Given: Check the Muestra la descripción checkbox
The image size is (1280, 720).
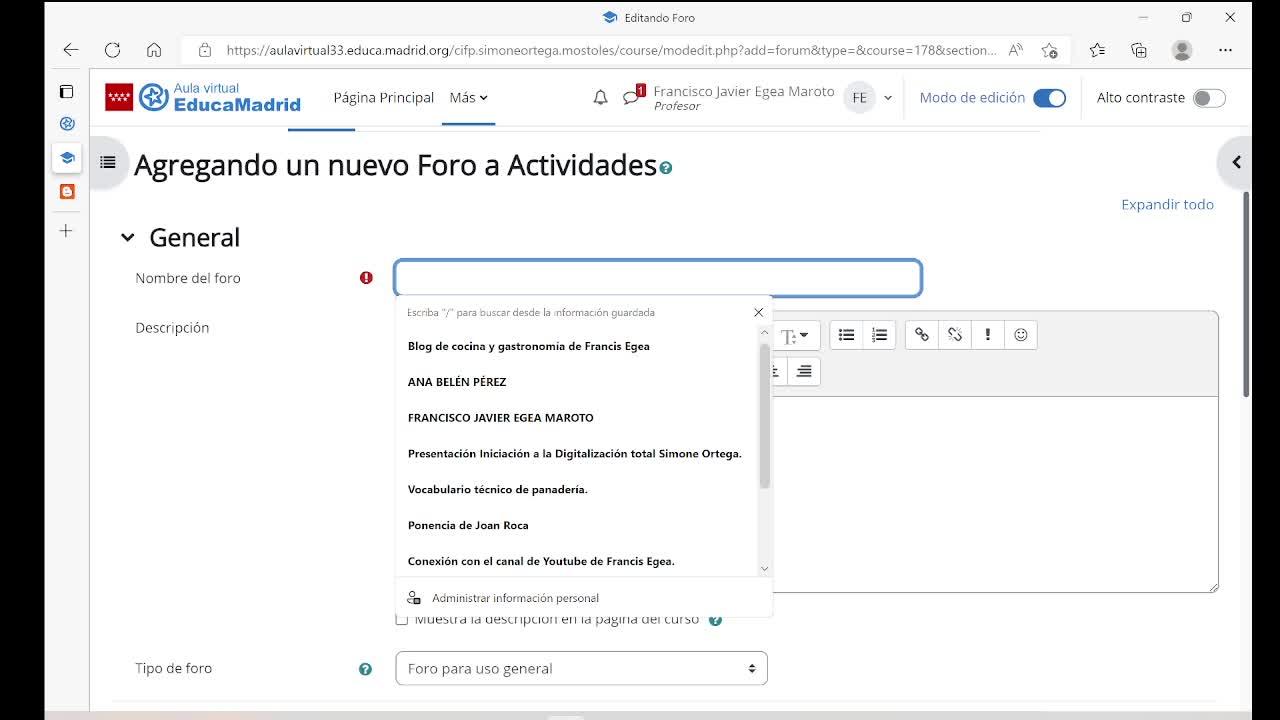Looking at the screenshot, I should (x=402, y=620).
